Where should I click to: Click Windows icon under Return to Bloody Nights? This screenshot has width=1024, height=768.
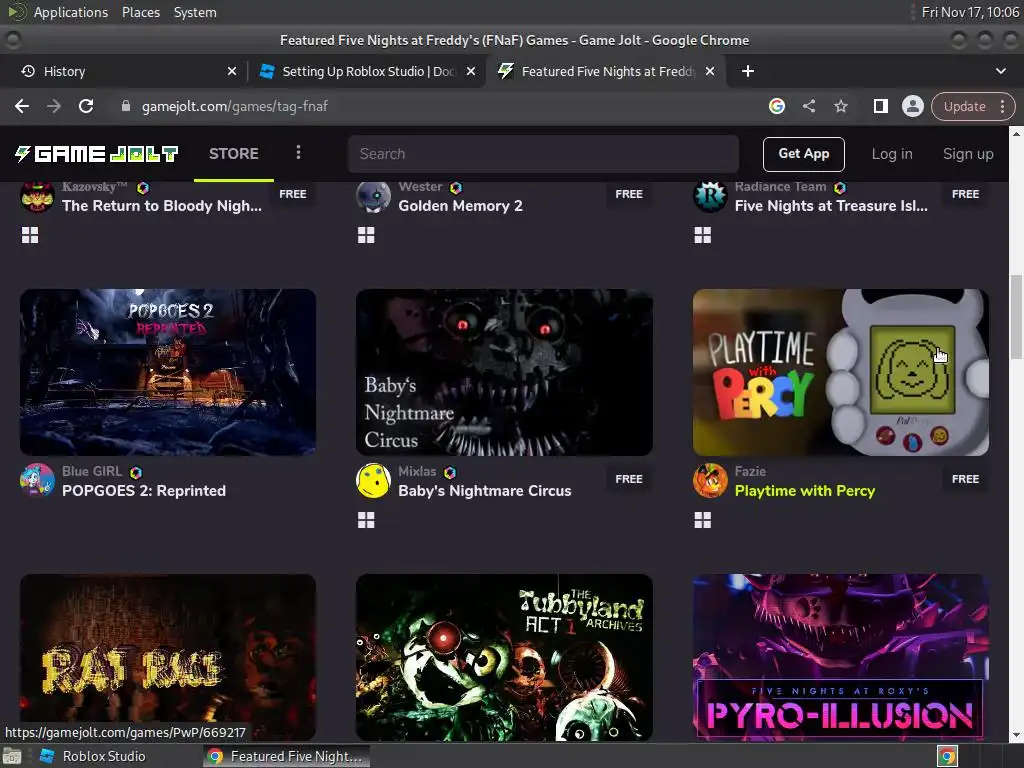(30, 235)
